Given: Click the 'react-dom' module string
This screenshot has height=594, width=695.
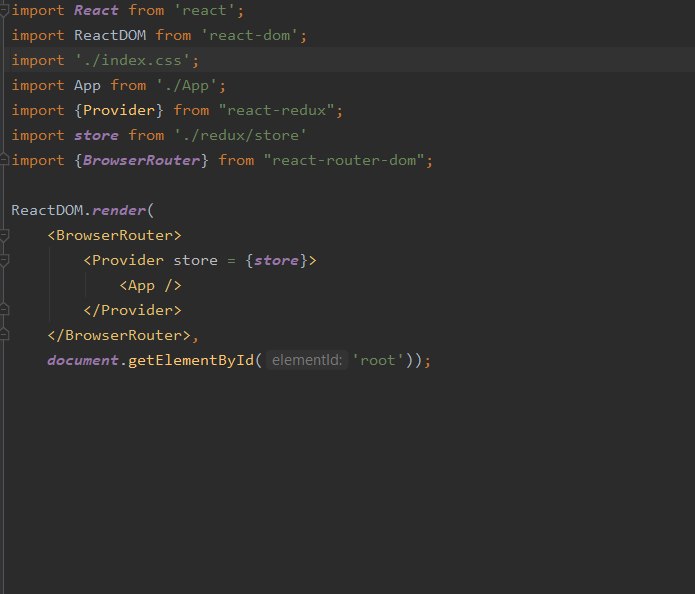Looking at the screenshot, I should tap(249, 35).
